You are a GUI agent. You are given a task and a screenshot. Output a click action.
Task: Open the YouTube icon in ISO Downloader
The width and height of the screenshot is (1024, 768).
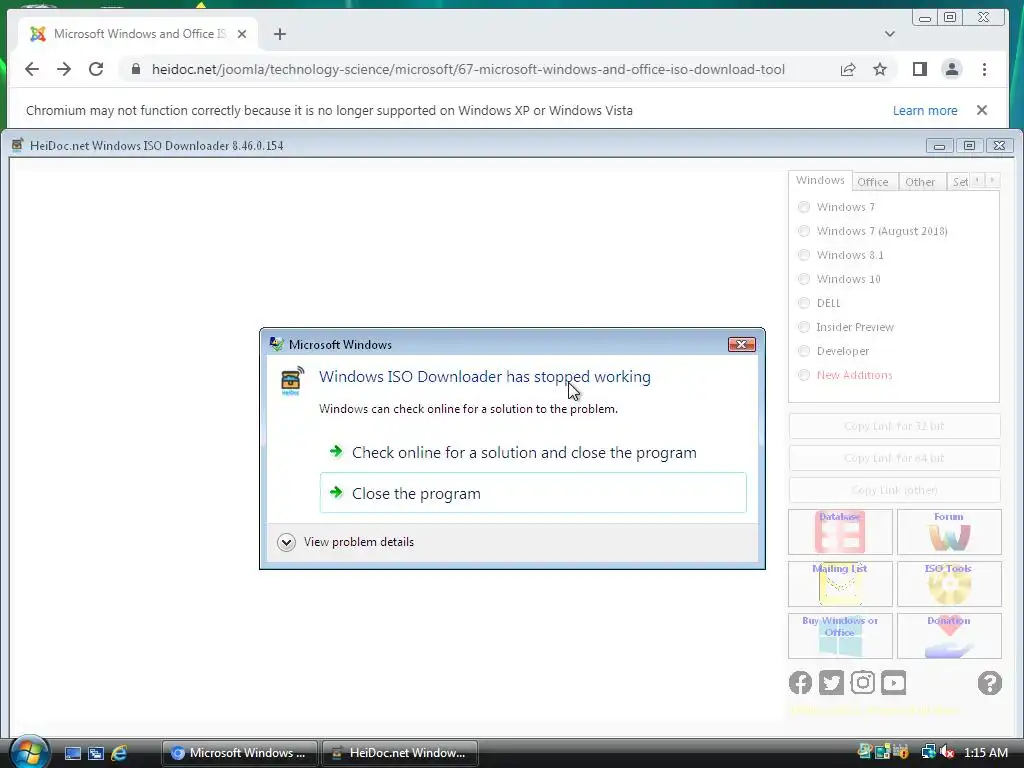point(893,682)
